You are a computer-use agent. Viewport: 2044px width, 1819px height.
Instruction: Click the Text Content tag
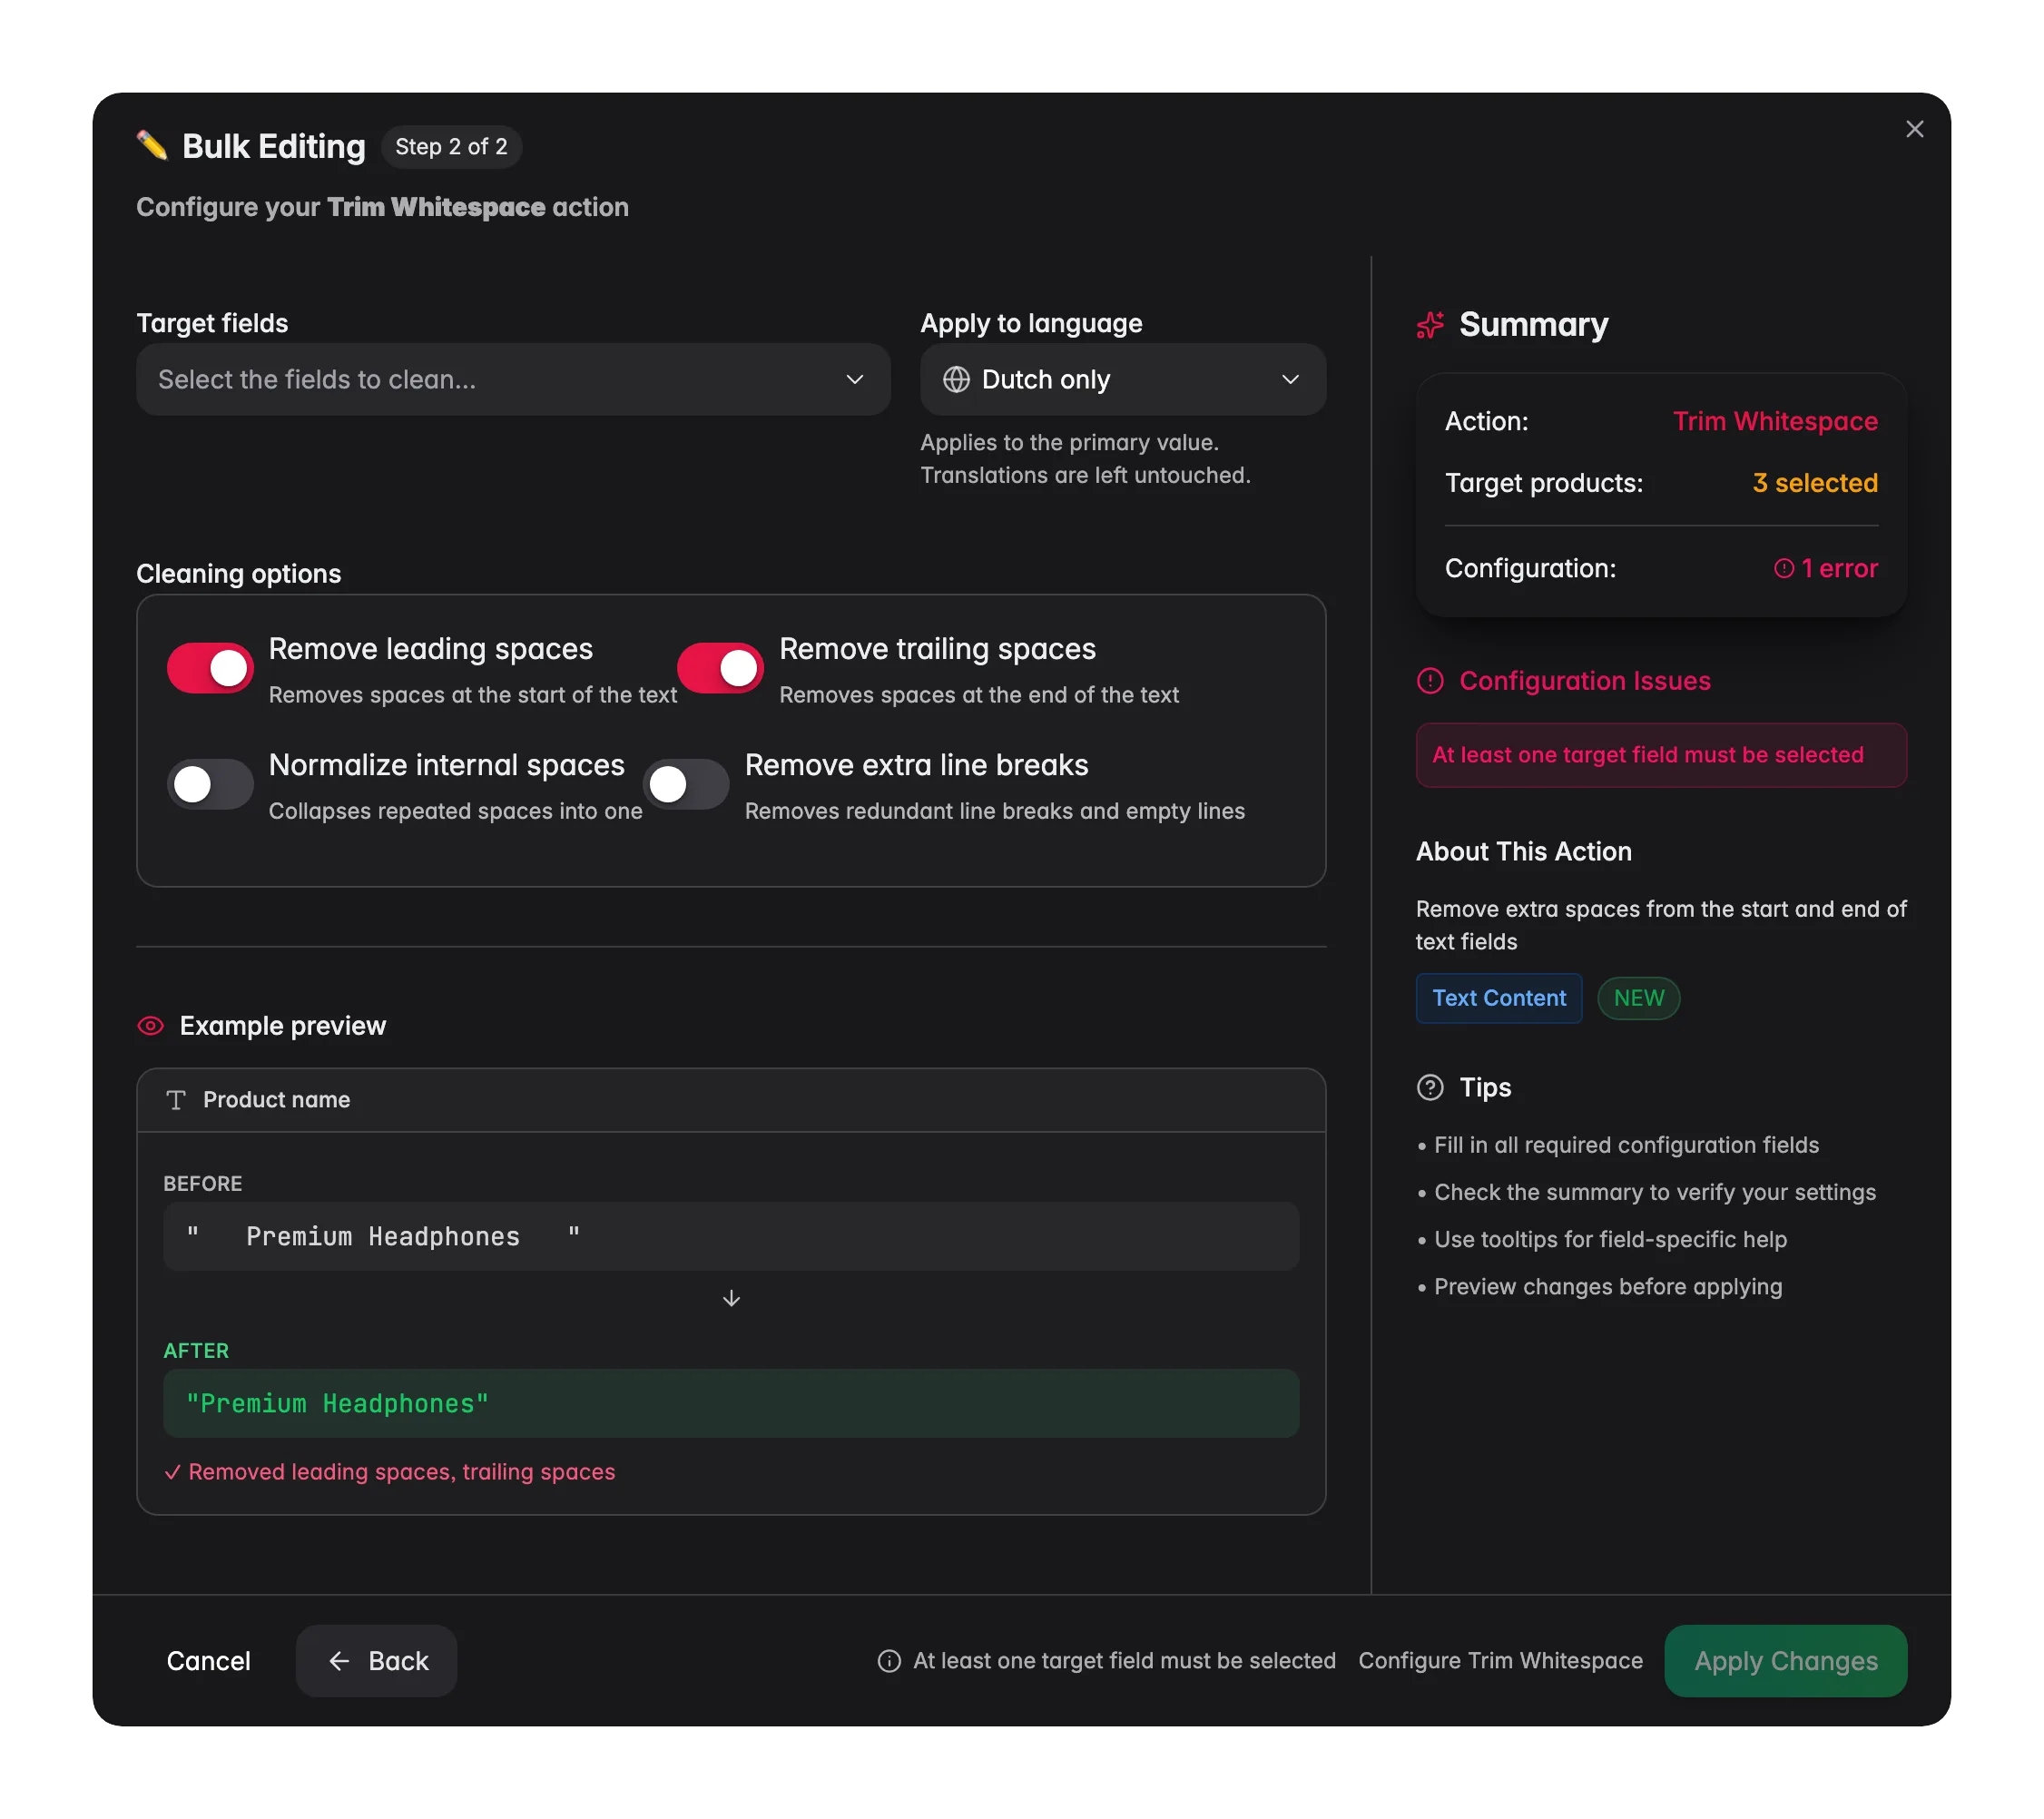[1498, 998]
